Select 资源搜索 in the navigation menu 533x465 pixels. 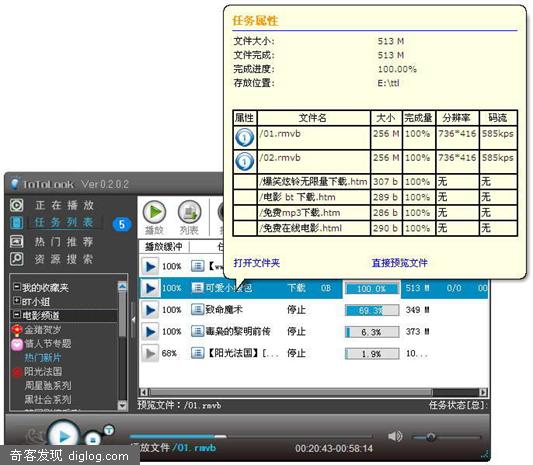(x=64, y=259)
